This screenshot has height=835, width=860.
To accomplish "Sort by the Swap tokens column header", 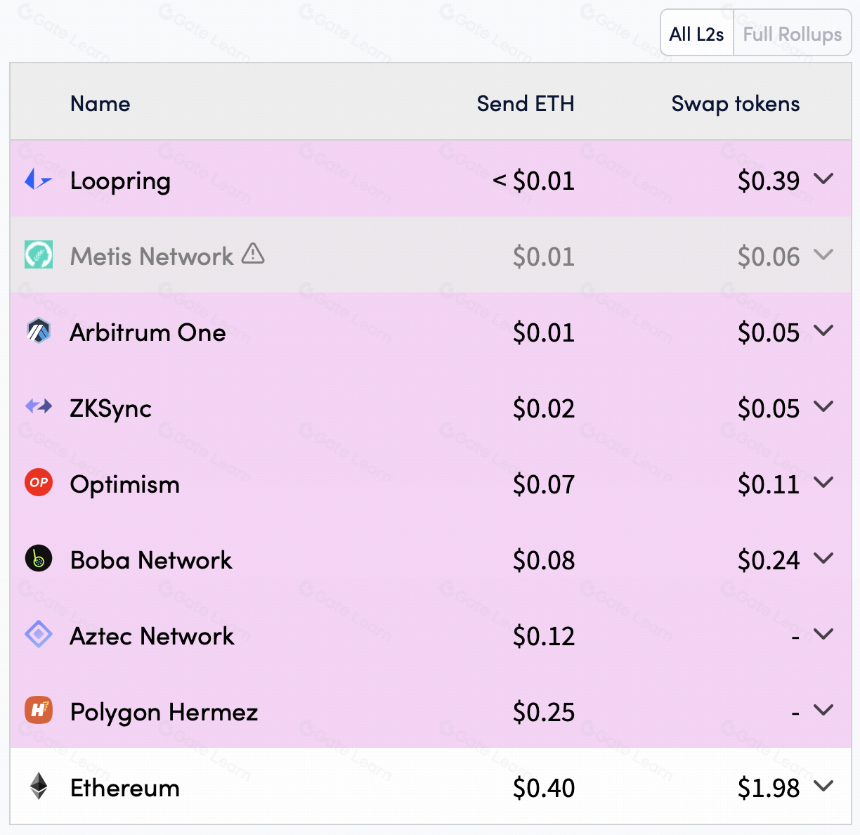I will click(x=735, y=104).
